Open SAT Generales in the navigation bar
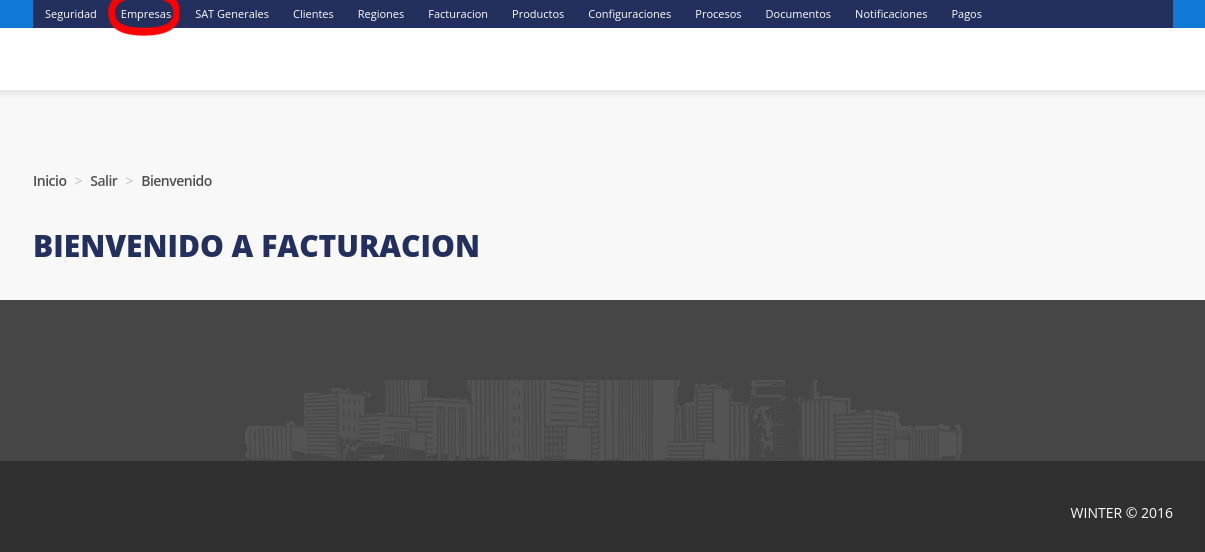This screenshot has width=1205, height=552. (232, 14)
